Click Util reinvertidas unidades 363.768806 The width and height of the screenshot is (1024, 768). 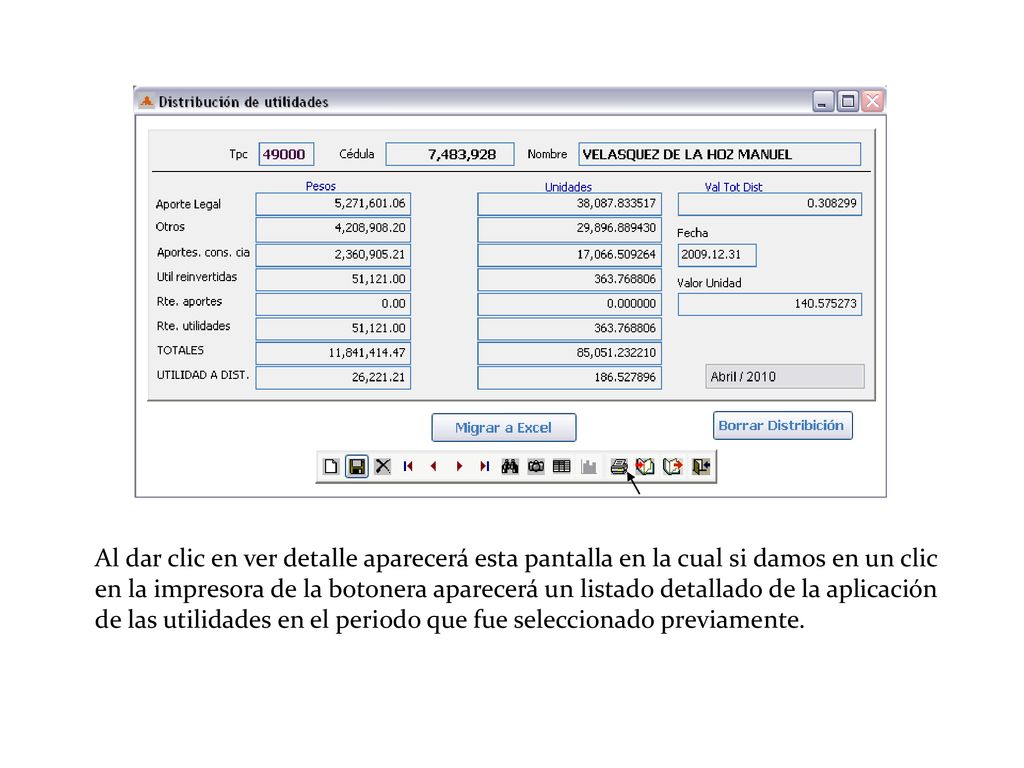(569, 279)
